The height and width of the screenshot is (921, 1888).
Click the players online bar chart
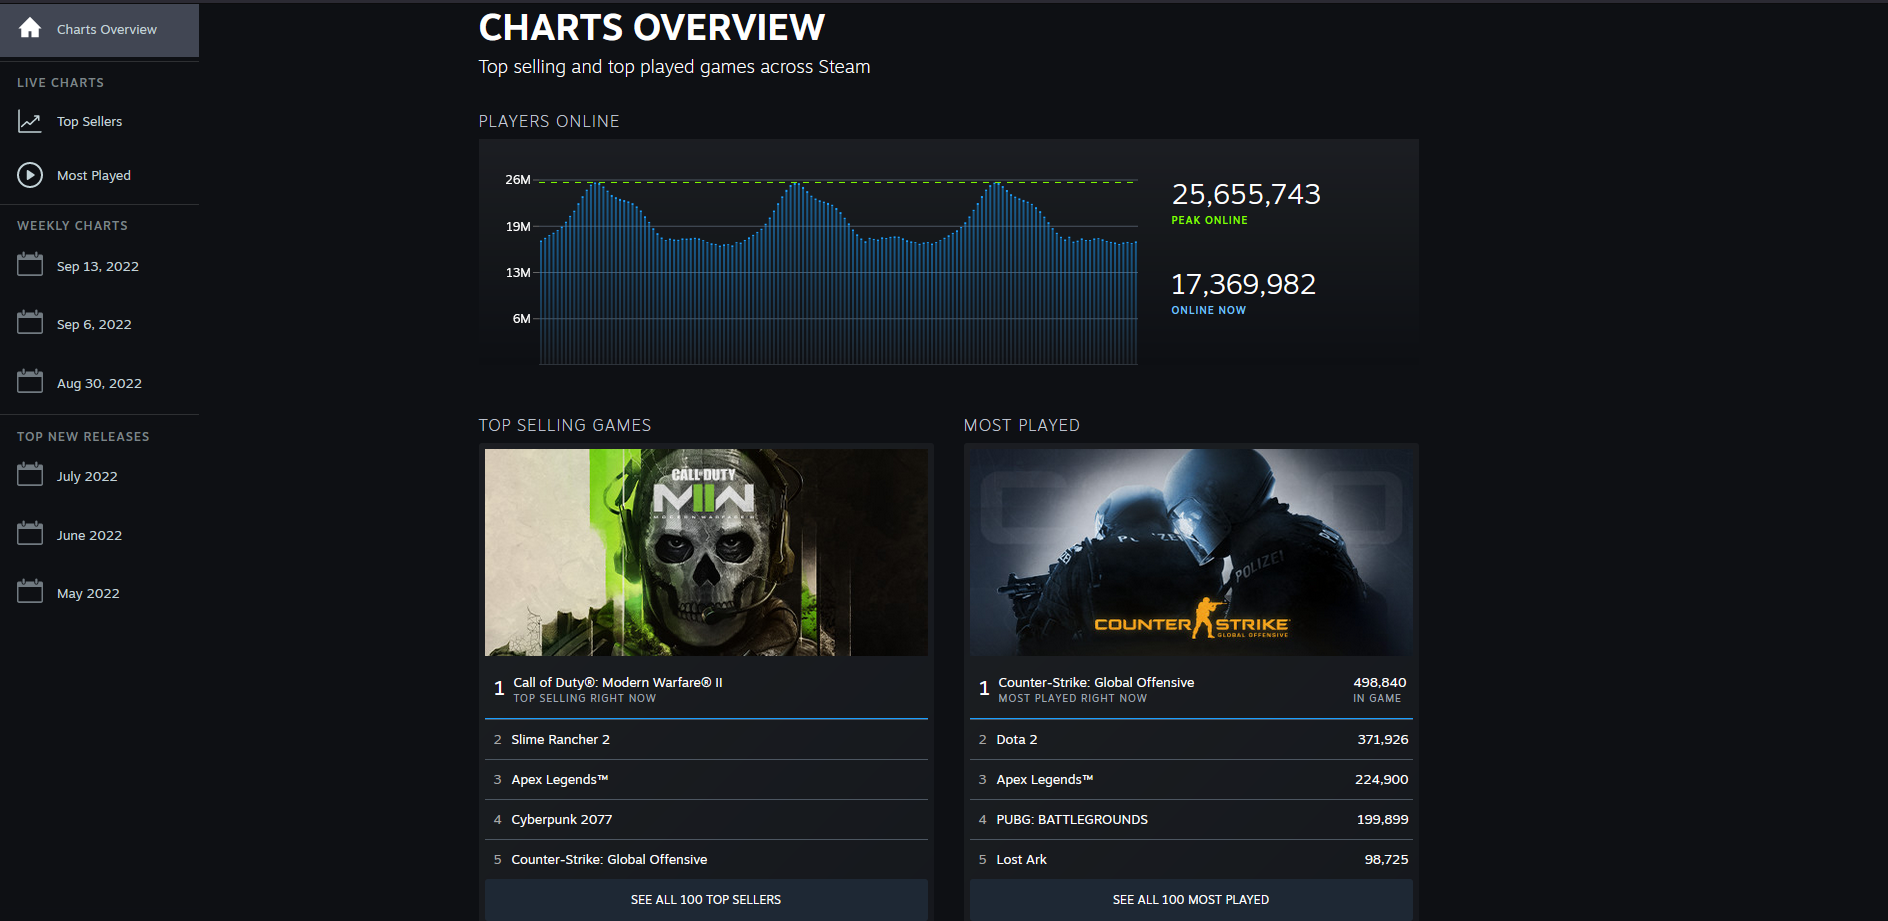838,272
